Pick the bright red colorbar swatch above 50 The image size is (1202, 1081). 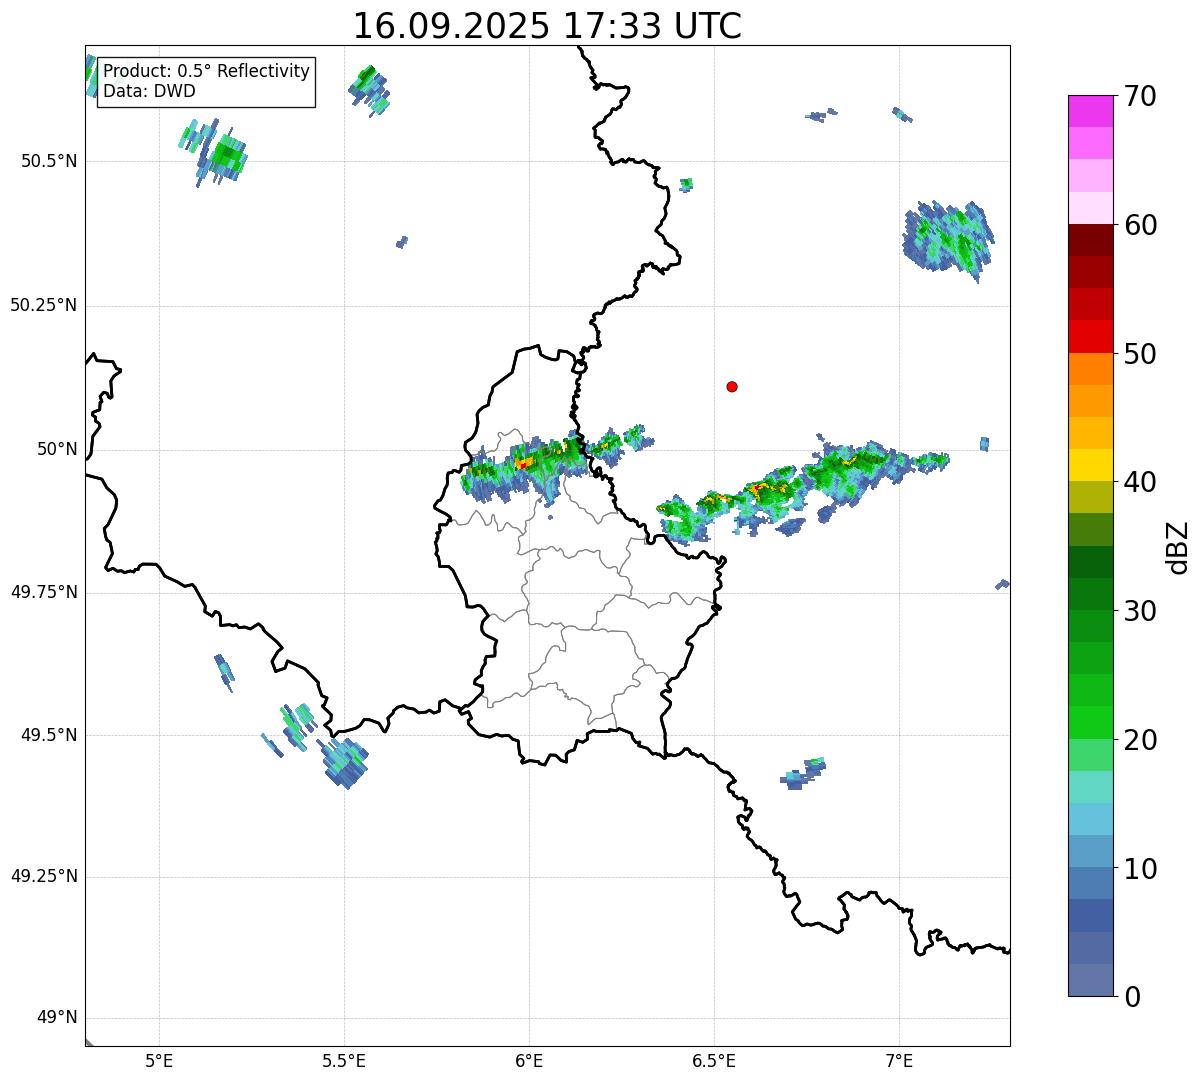[1090, 336]
